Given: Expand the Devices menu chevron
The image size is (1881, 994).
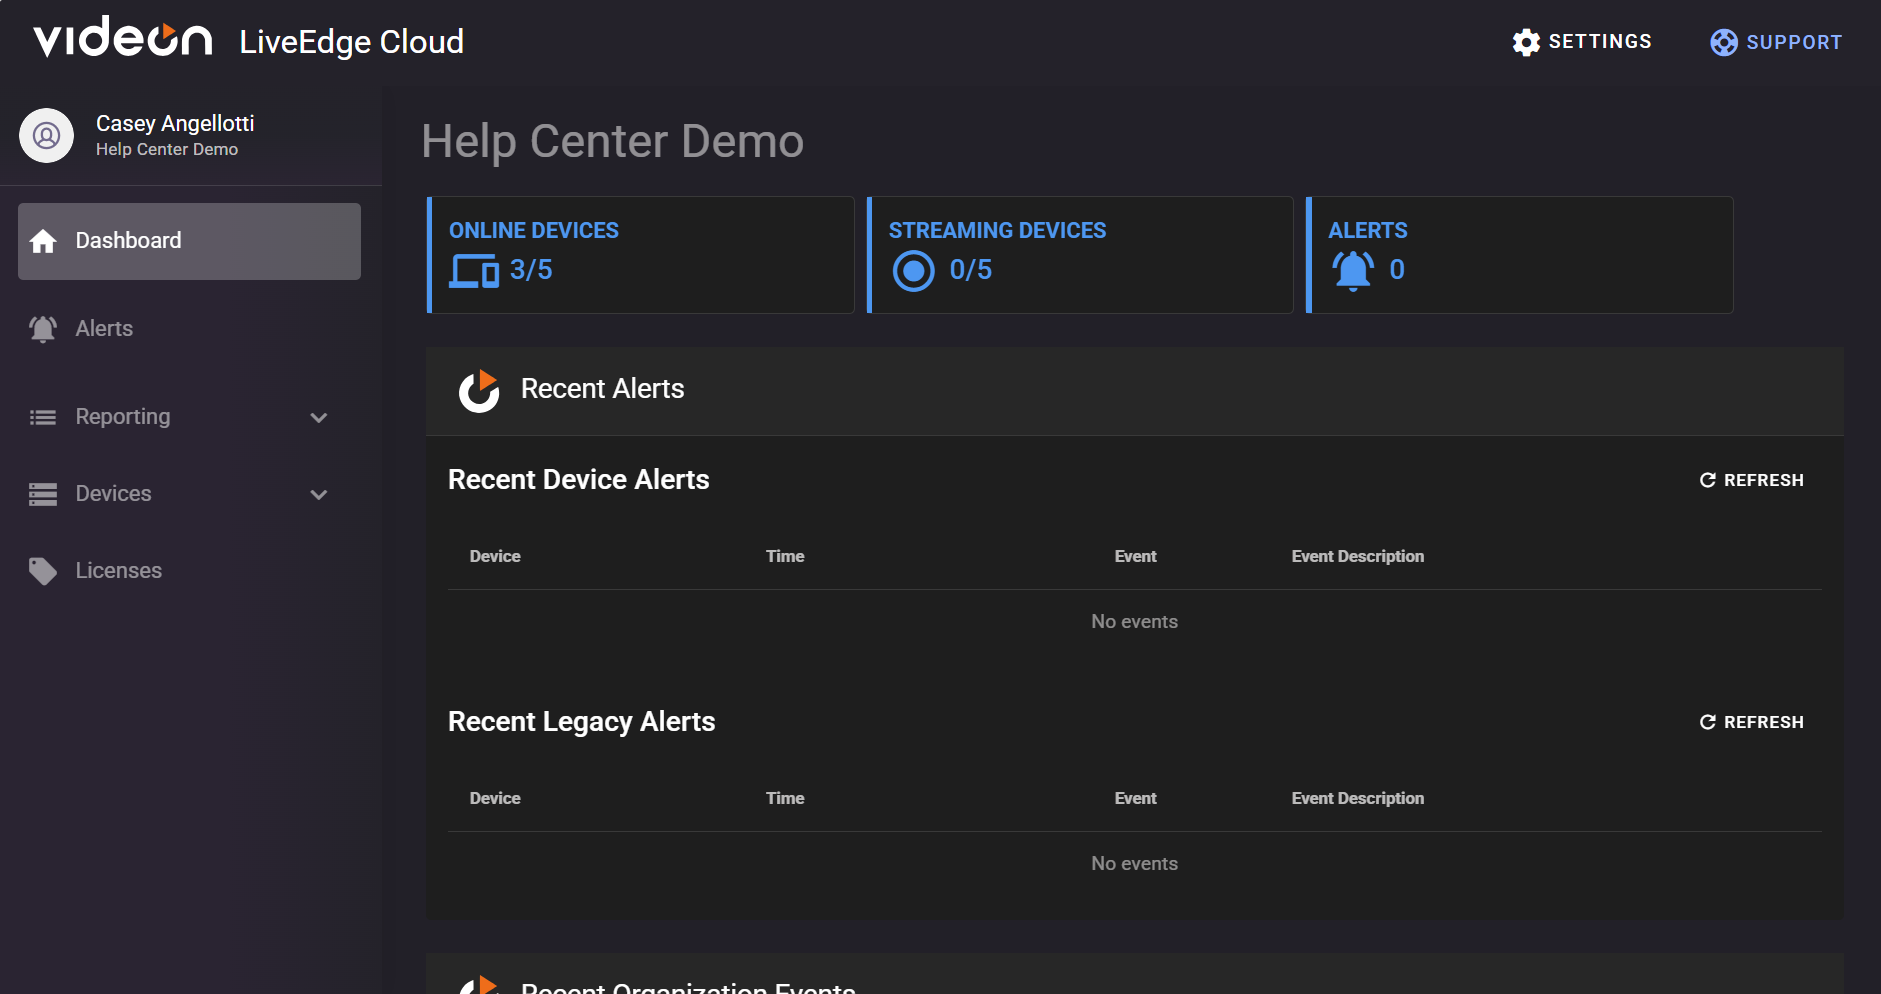Looking at the screenshot, I should 319,495.
